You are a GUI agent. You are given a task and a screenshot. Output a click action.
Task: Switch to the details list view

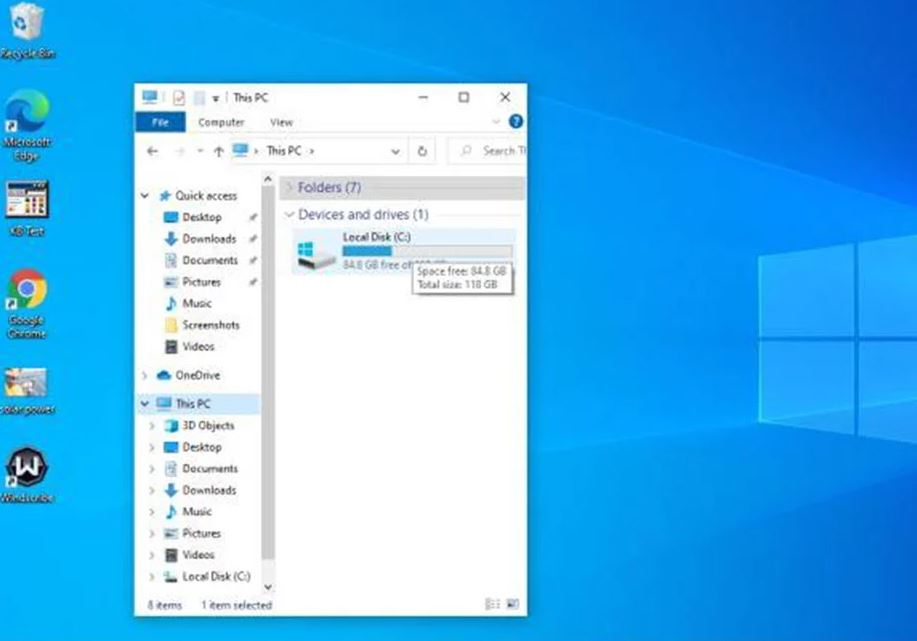point(492,604)
